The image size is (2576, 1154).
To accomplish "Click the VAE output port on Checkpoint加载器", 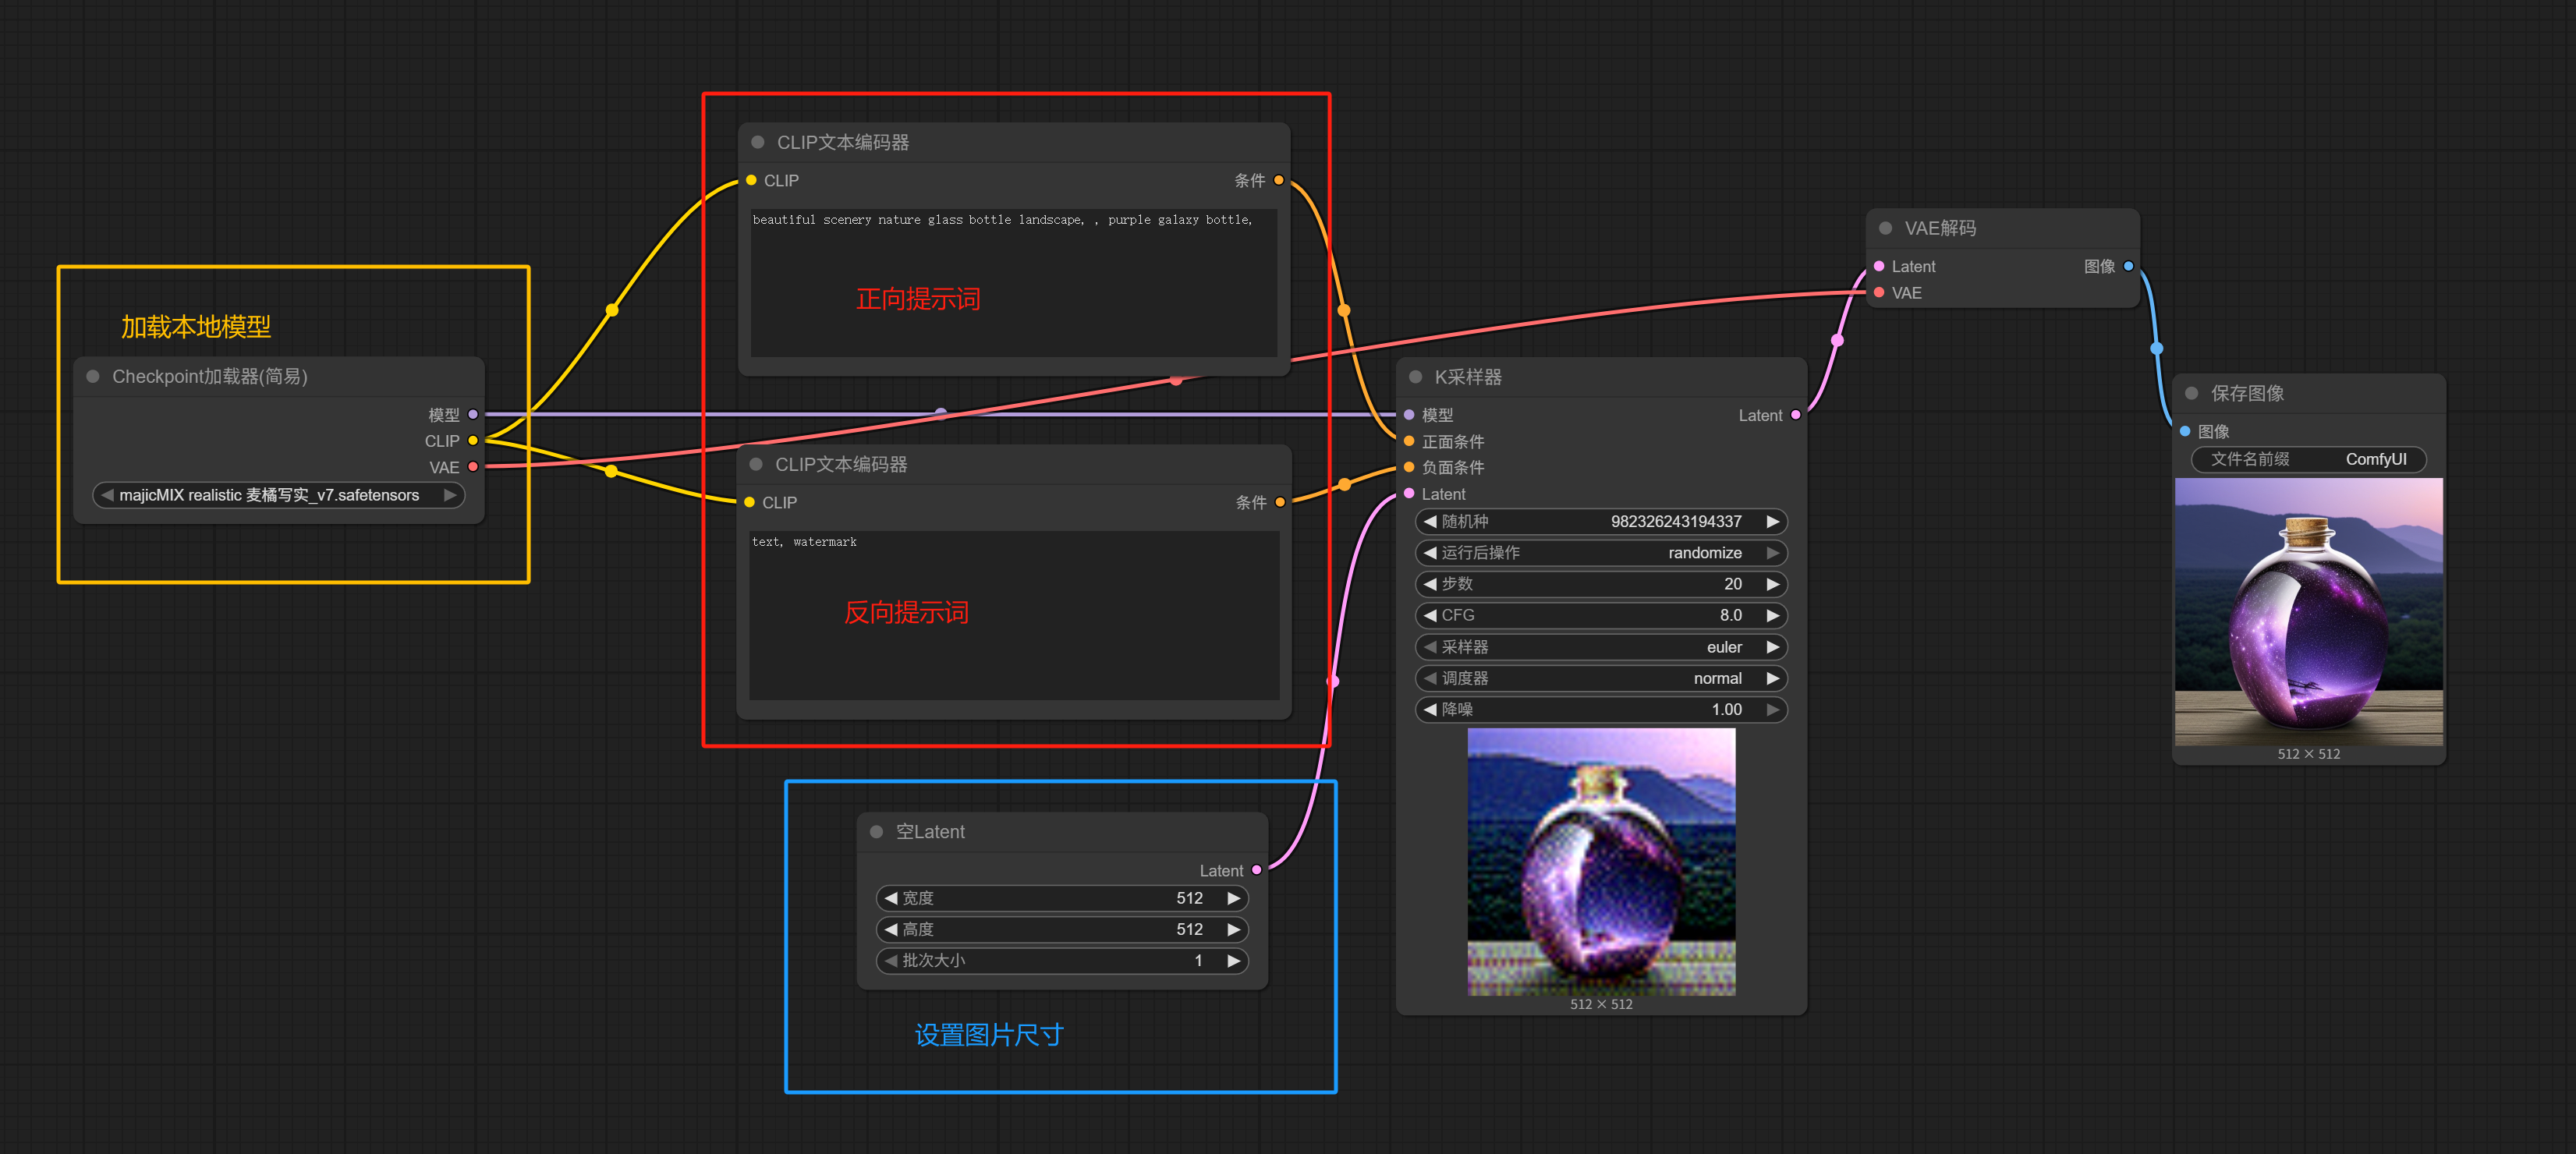I will tap(473, 467).
